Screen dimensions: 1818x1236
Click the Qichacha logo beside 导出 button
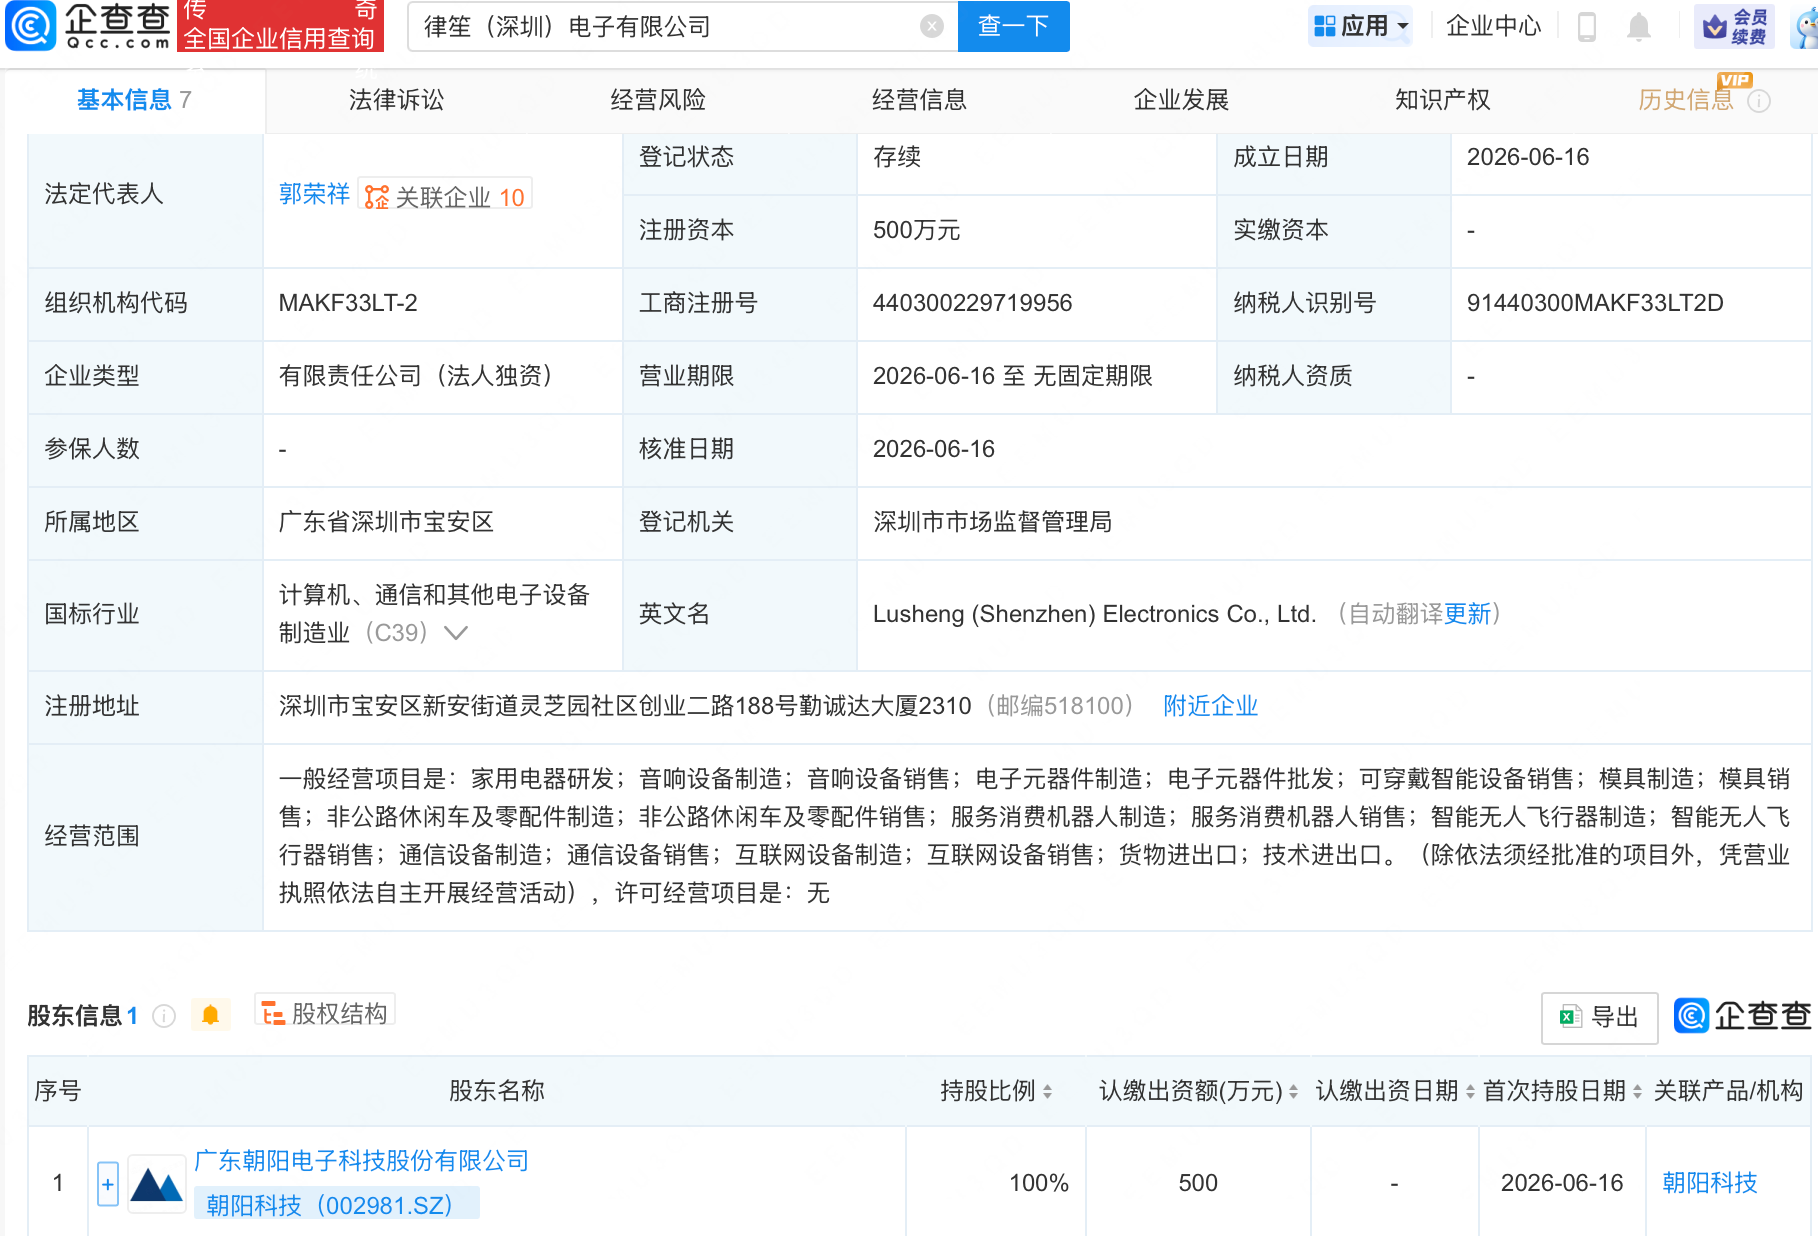[x=1743, y=1015]
